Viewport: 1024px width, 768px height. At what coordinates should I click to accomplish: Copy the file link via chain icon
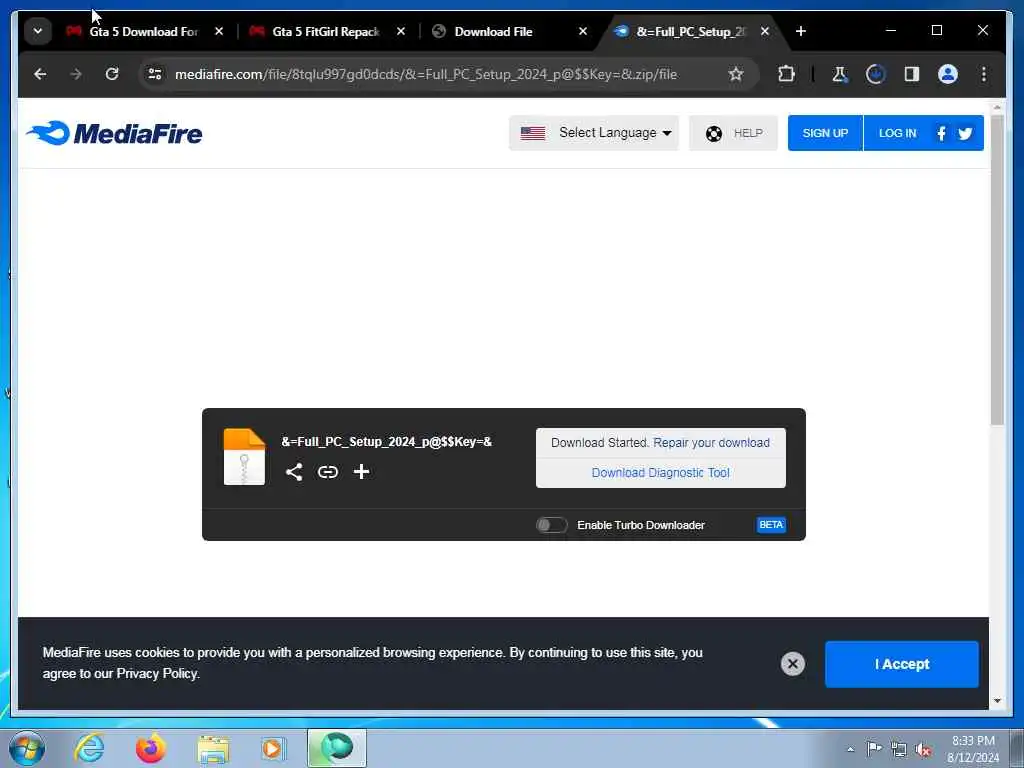[328, 472]
